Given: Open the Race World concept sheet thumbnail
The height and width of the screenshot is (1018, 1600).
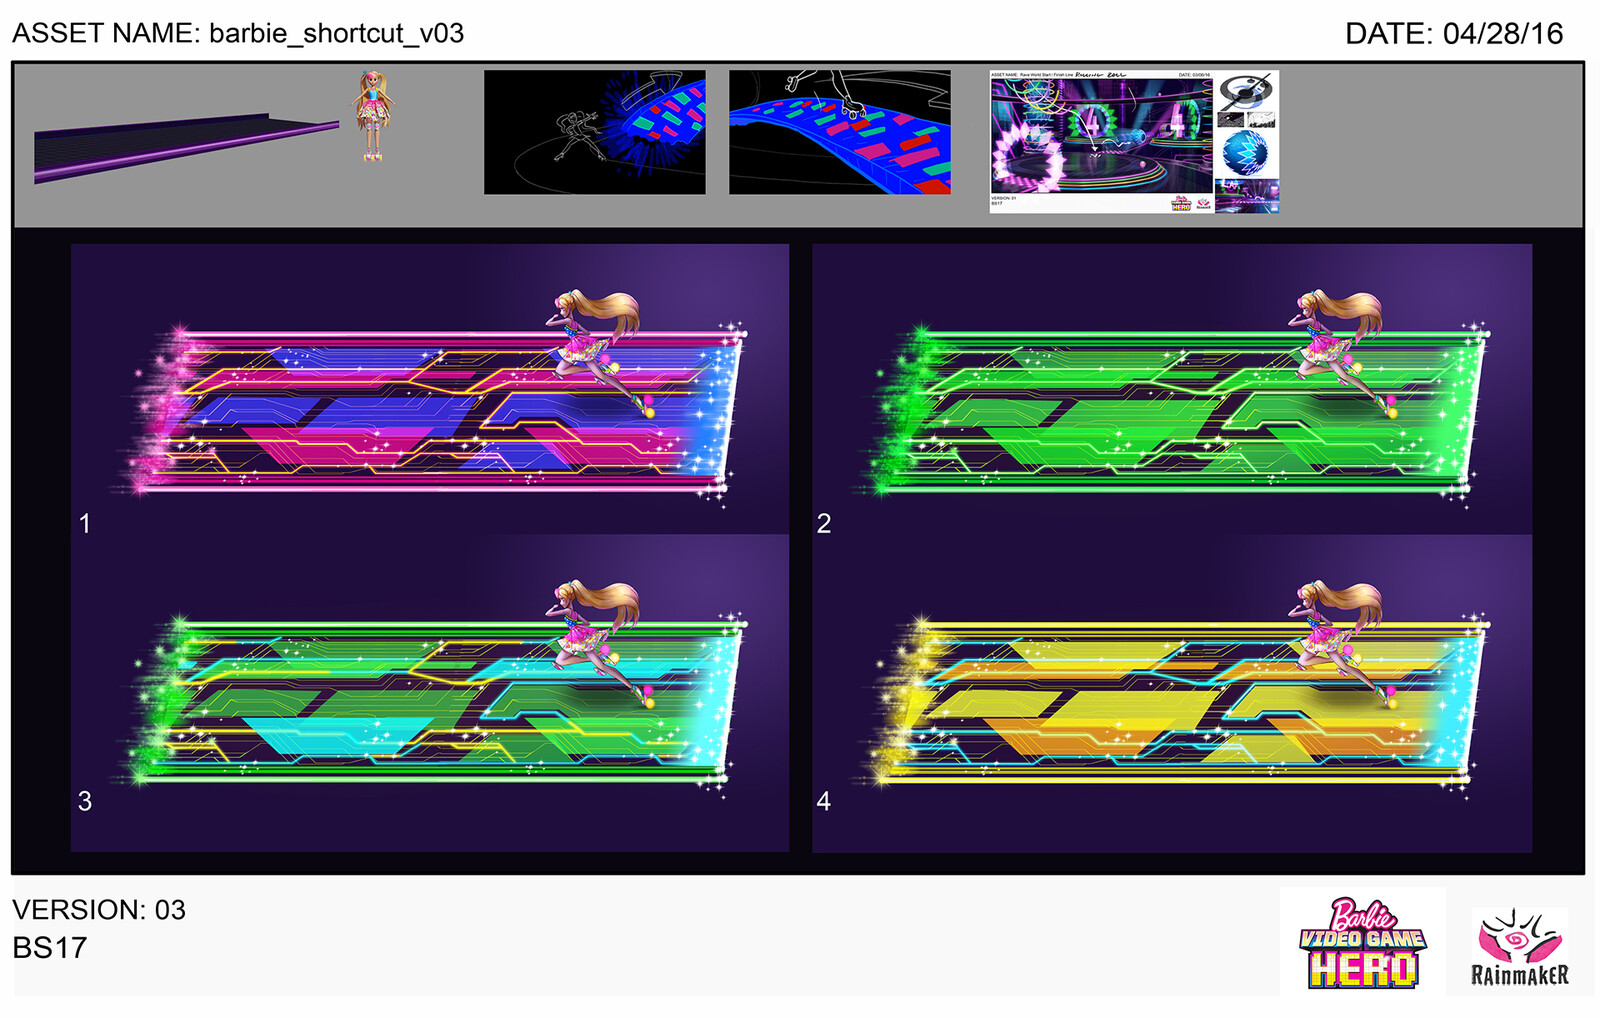Looking at the screenshot, I should [x=1101, y=141].
